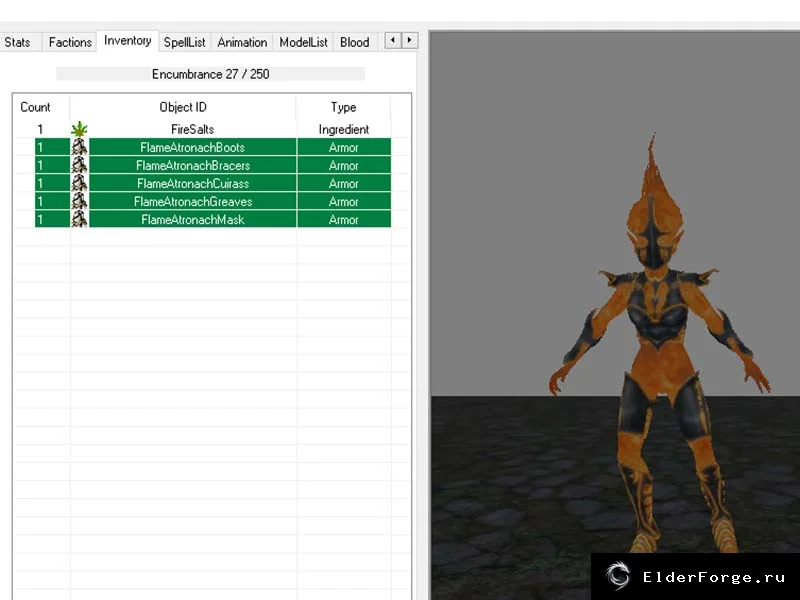Click the FlameAtronachMask armor icon
Viewport: 800px width, 600px height.
[79, 219]
